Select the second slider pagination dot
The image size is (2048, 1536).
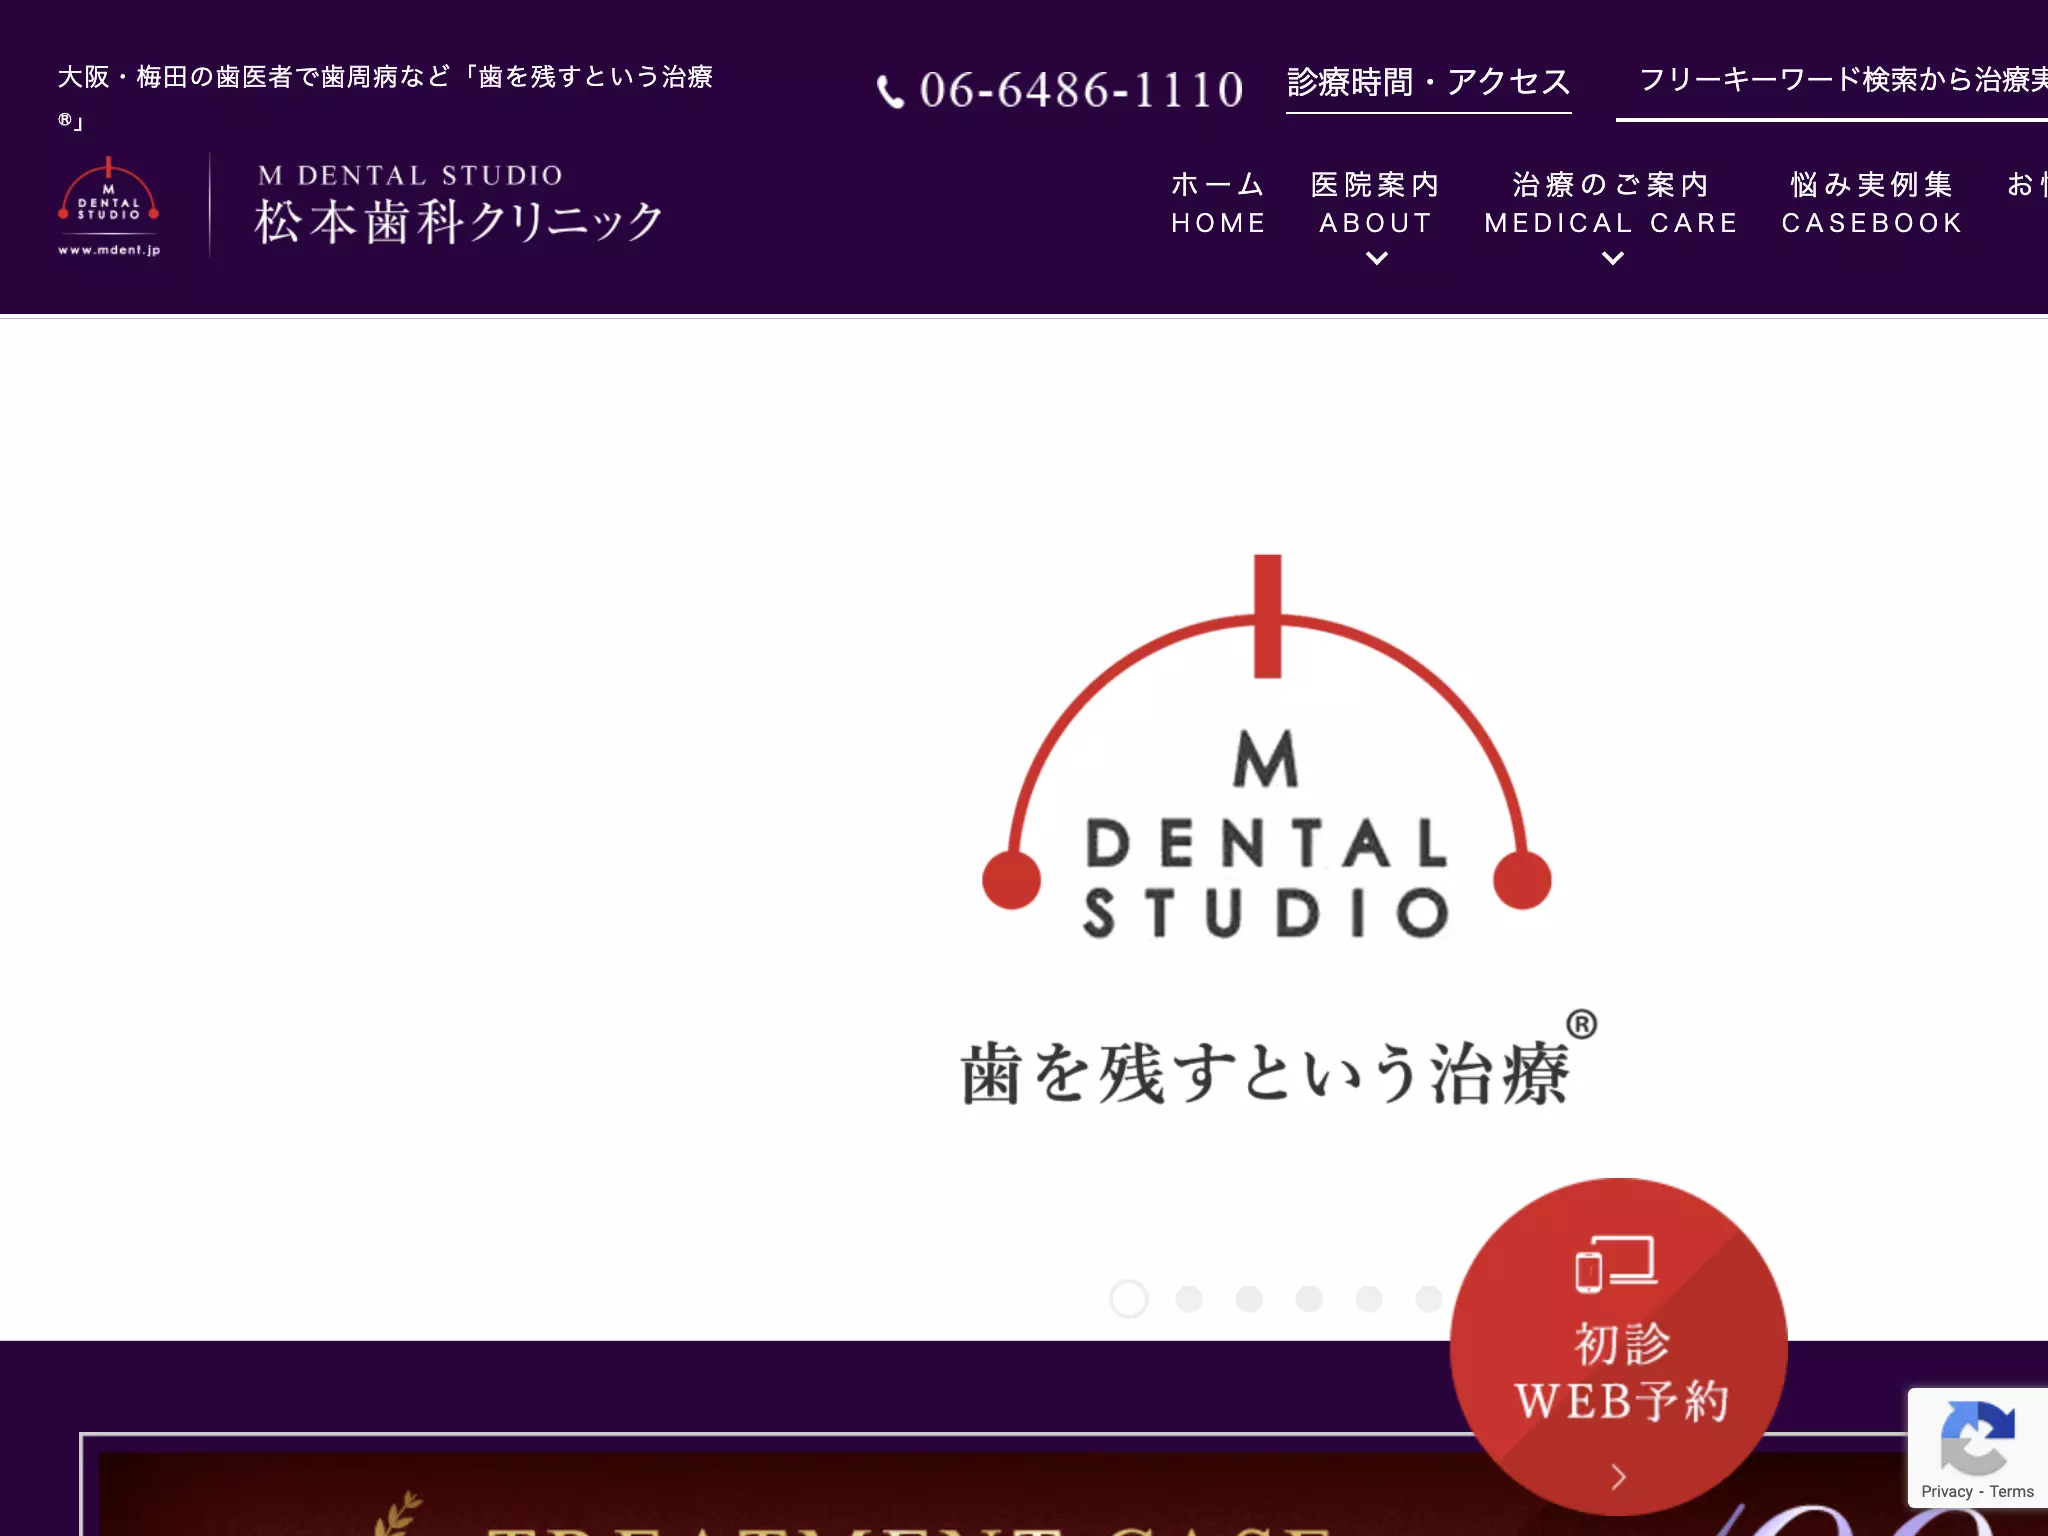pyautogui.click(x=1189, y=1299)
